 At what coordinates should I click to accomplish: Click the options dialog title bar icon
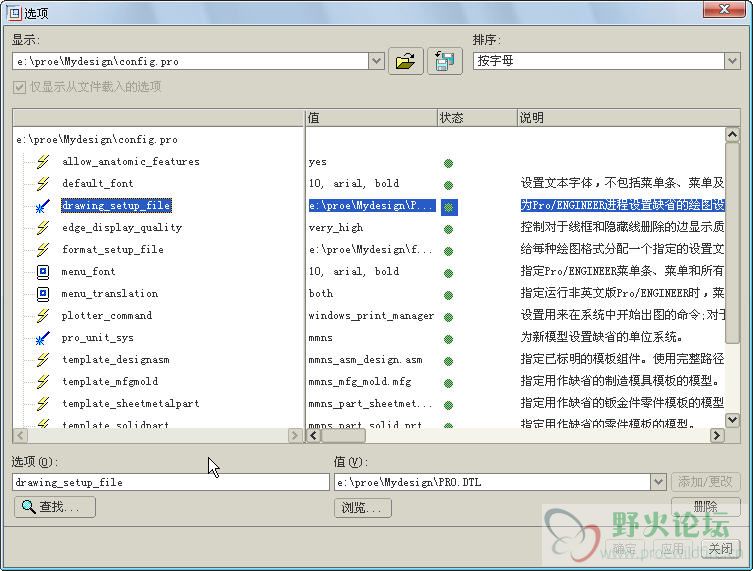(x=14, y=13)
